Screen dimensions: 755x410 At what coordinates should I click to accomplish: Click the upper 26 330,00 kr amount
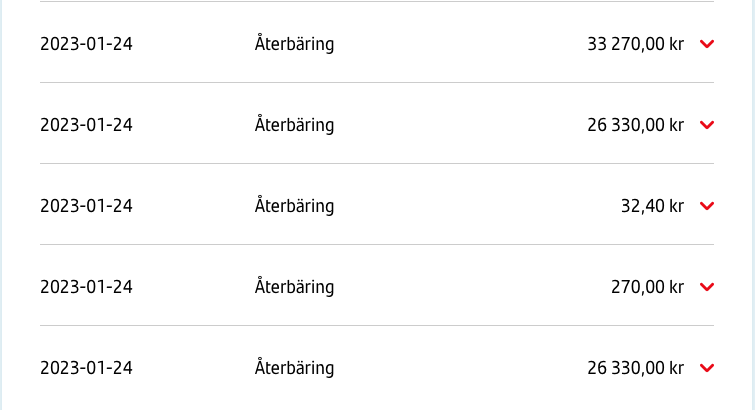636,125
